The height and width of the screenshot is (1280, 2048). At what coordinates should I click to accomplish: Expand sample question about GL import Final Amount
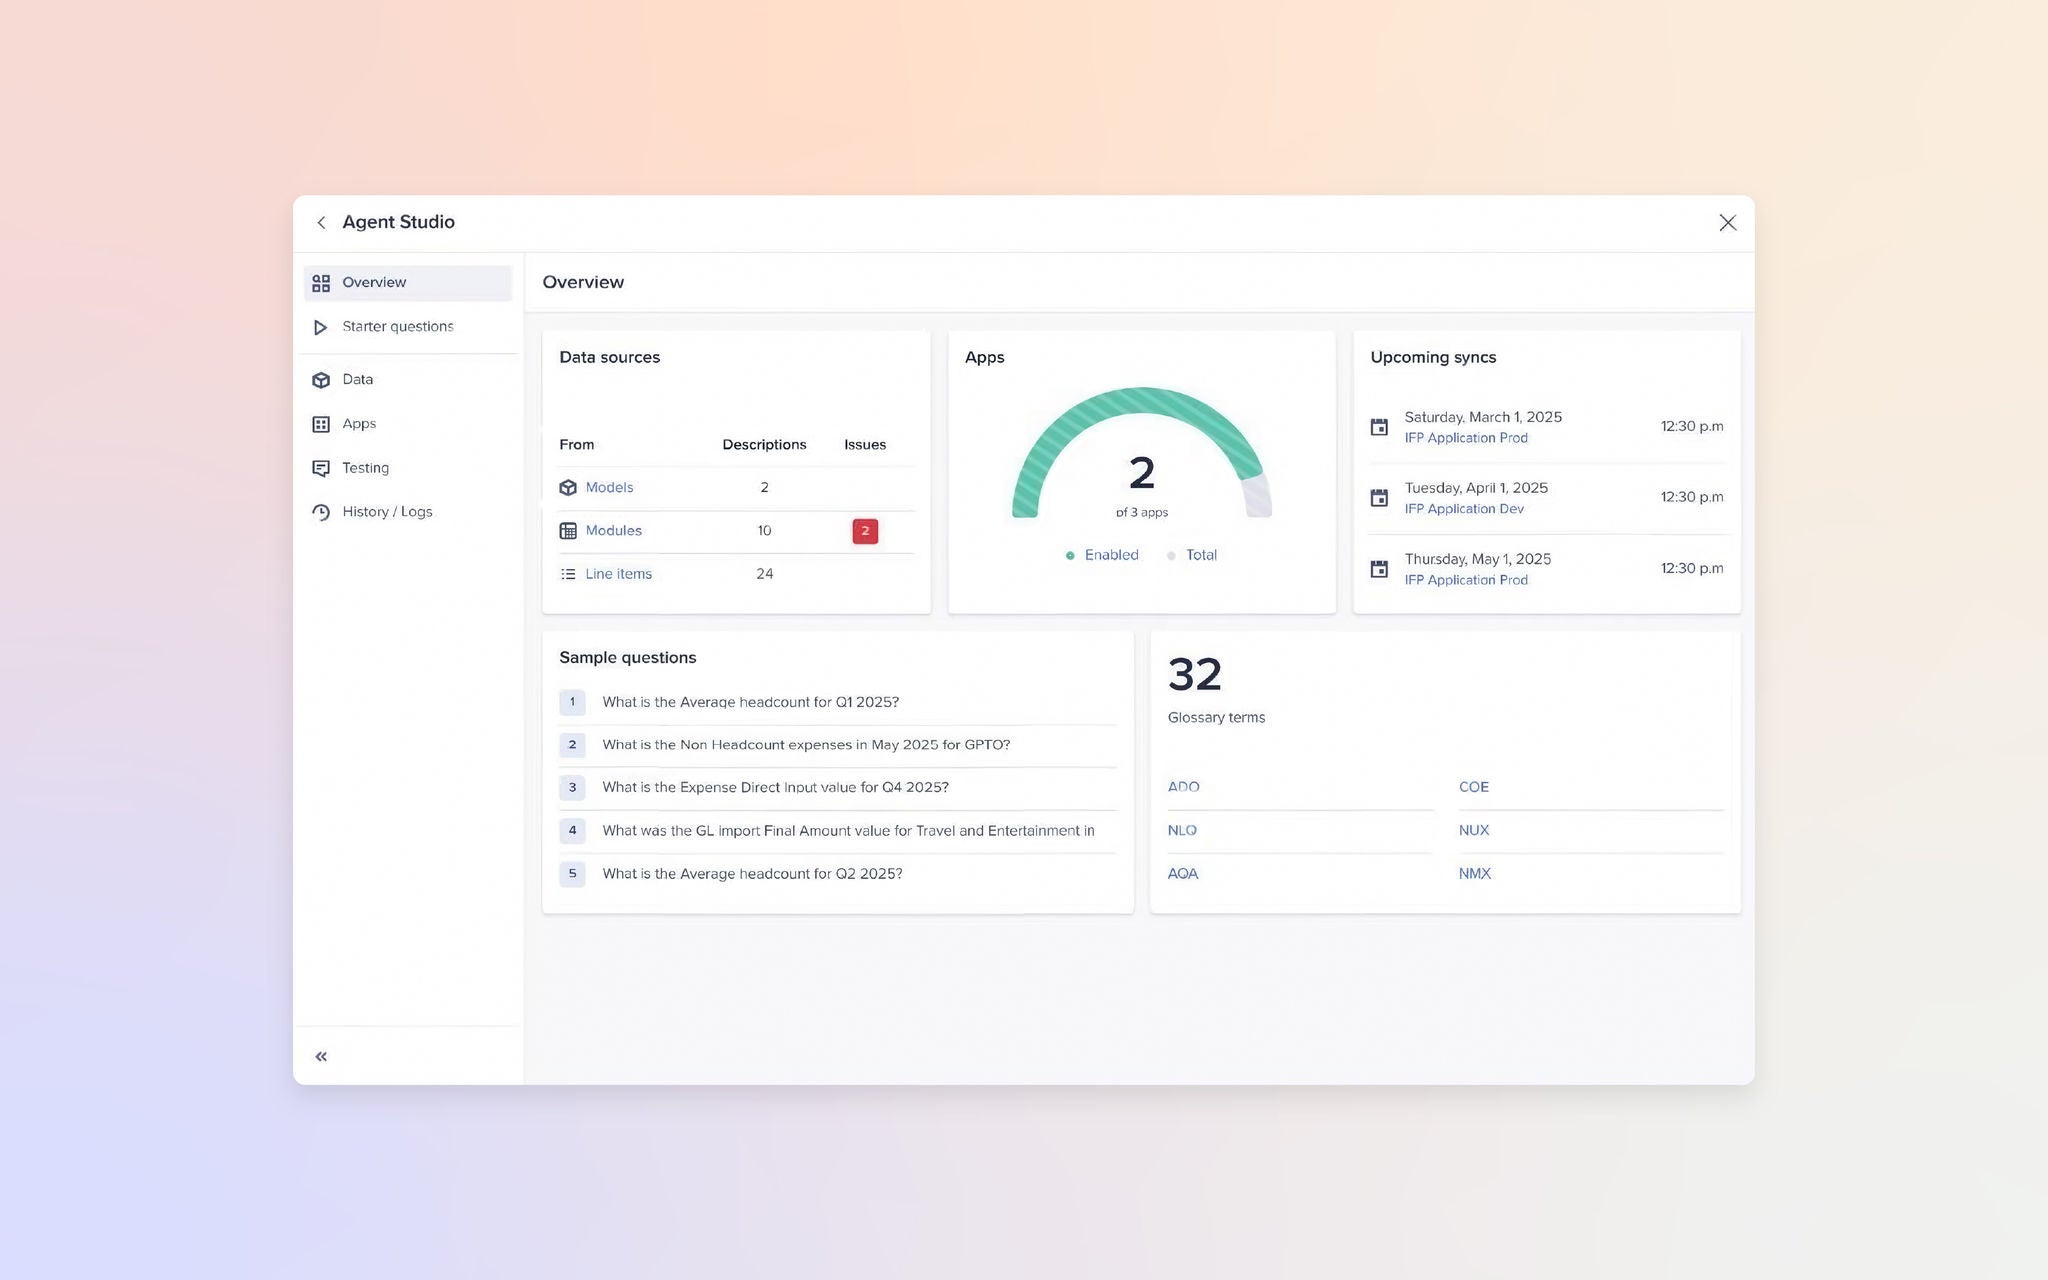846,830
